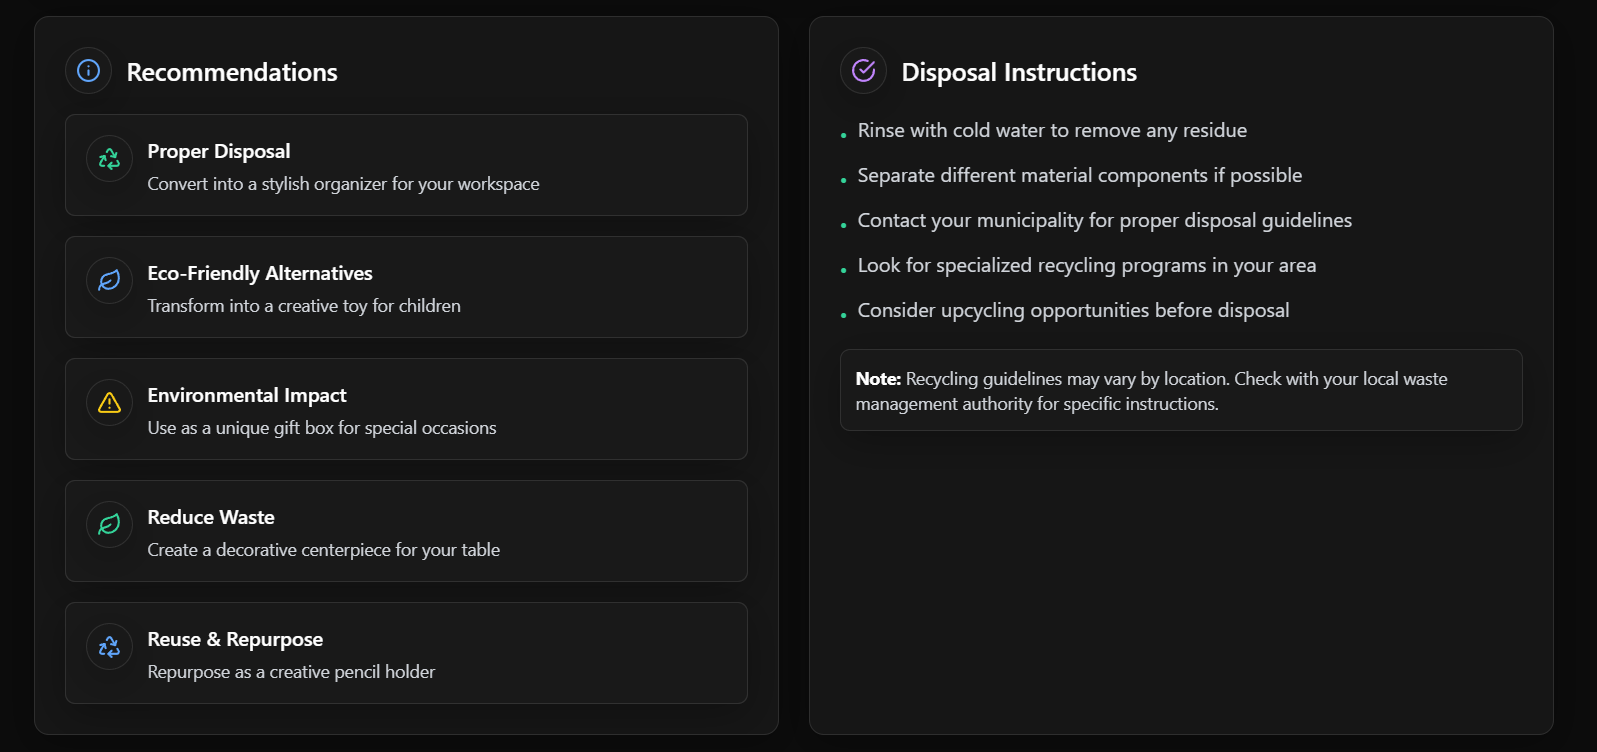Select the 'specialized recycling programs' instruction
The image size is (1597, 752).
click(1087, 265)
